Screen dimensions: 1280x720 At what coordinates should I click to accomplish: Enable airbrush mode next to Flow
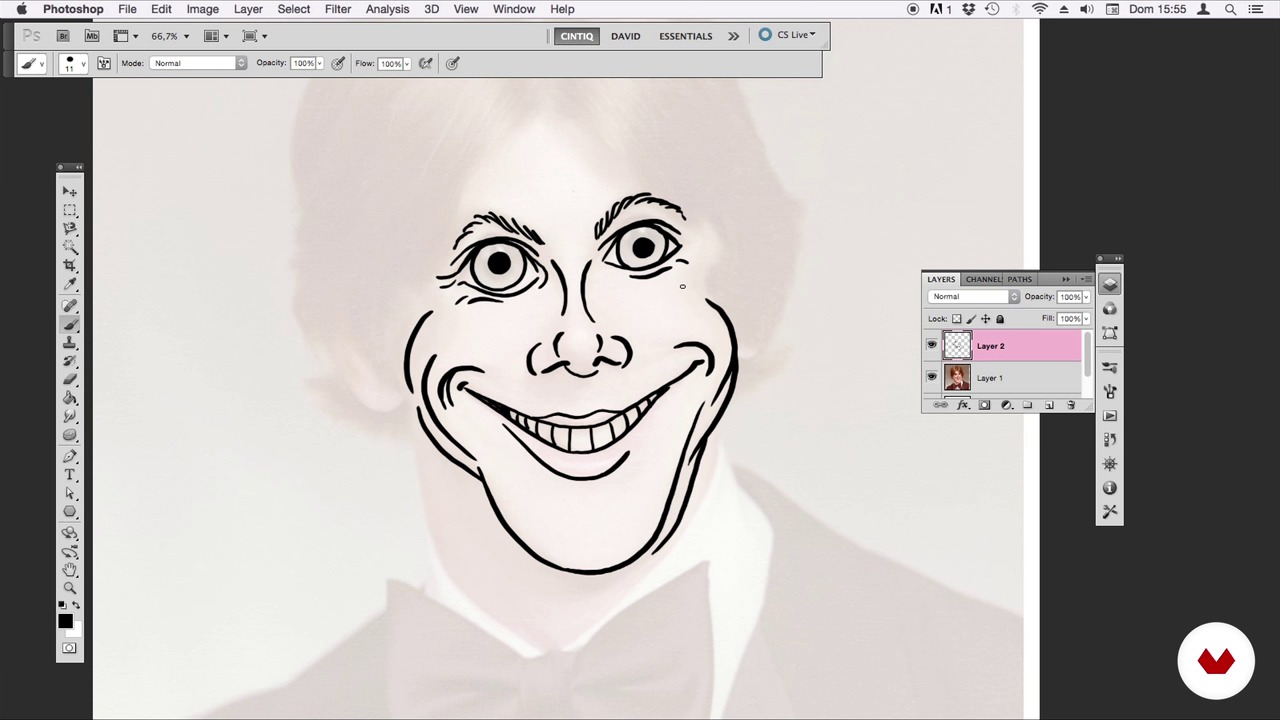tap(425, 63)
